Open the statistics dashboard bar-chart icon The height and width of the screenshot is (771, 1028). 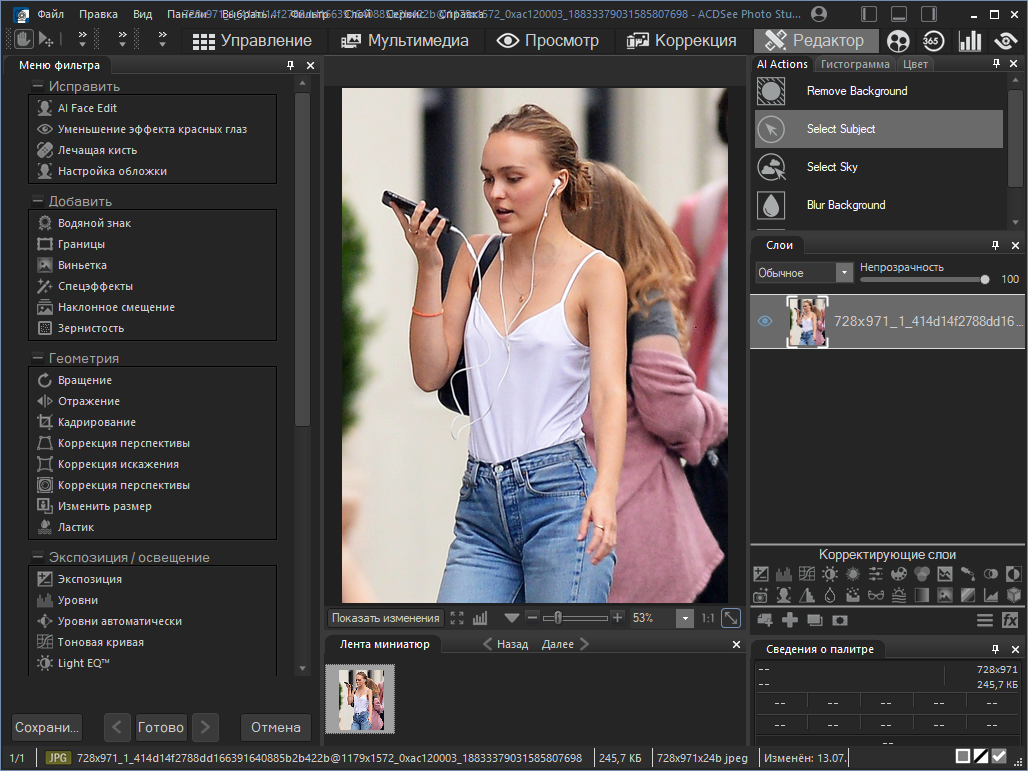(970, 41)
